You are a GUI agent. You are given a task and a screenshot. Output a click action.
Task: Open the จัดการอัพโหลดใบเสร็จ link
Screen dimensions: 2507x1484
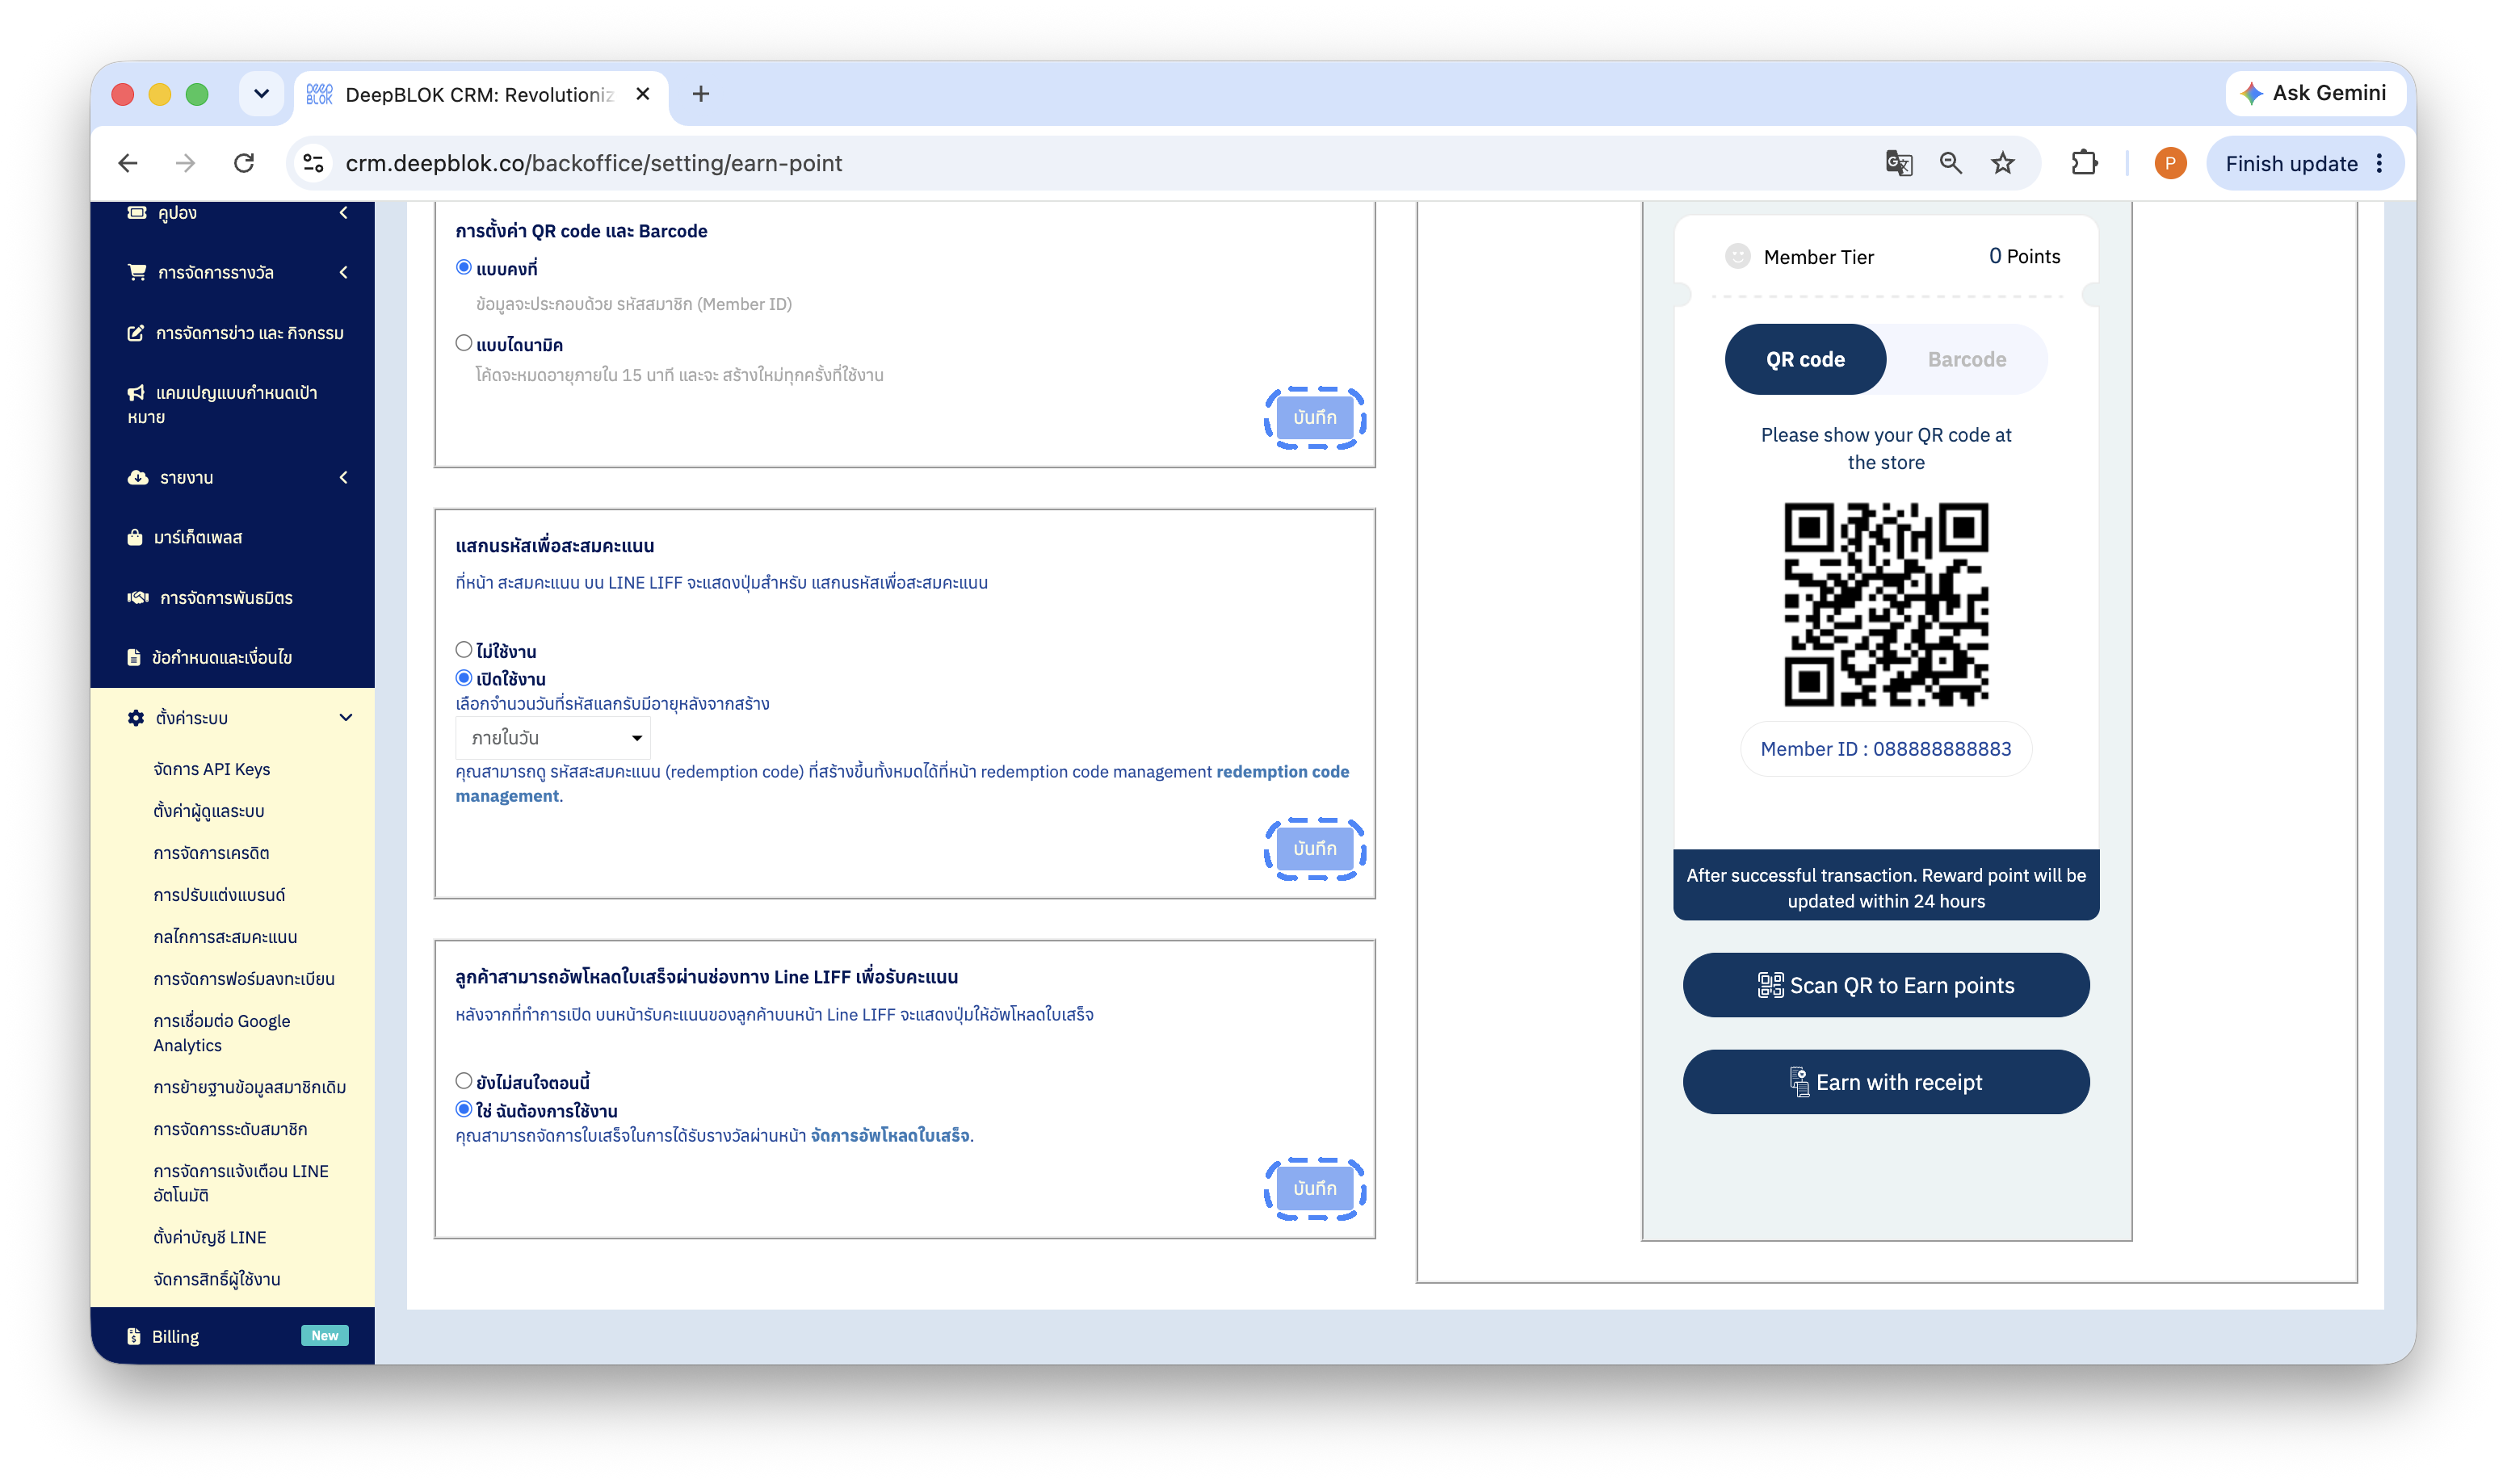890,1135
